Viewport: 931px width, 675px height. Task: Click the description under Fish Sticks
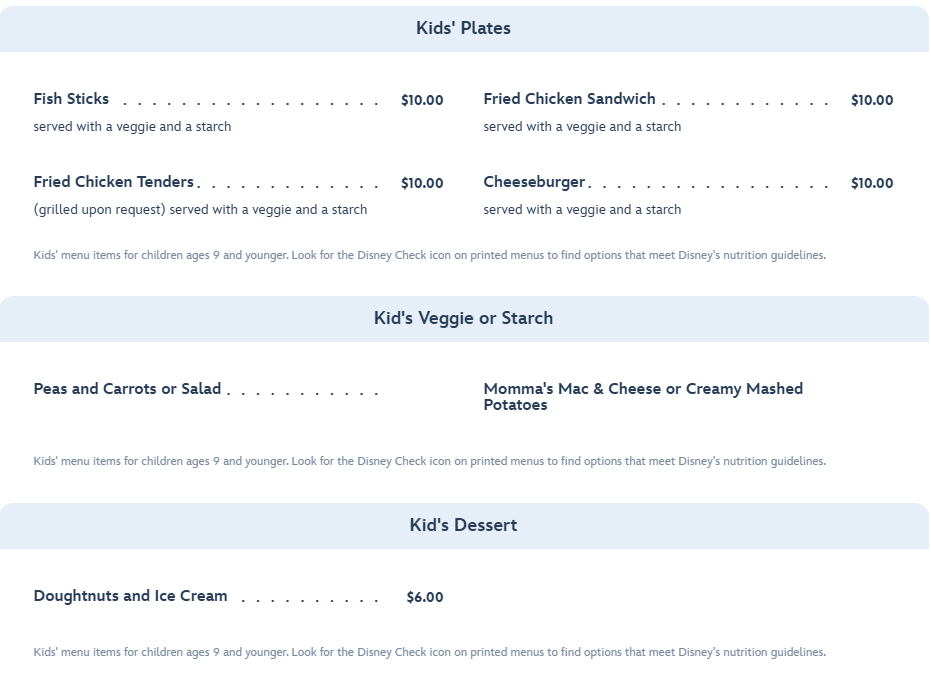point(132,127)
